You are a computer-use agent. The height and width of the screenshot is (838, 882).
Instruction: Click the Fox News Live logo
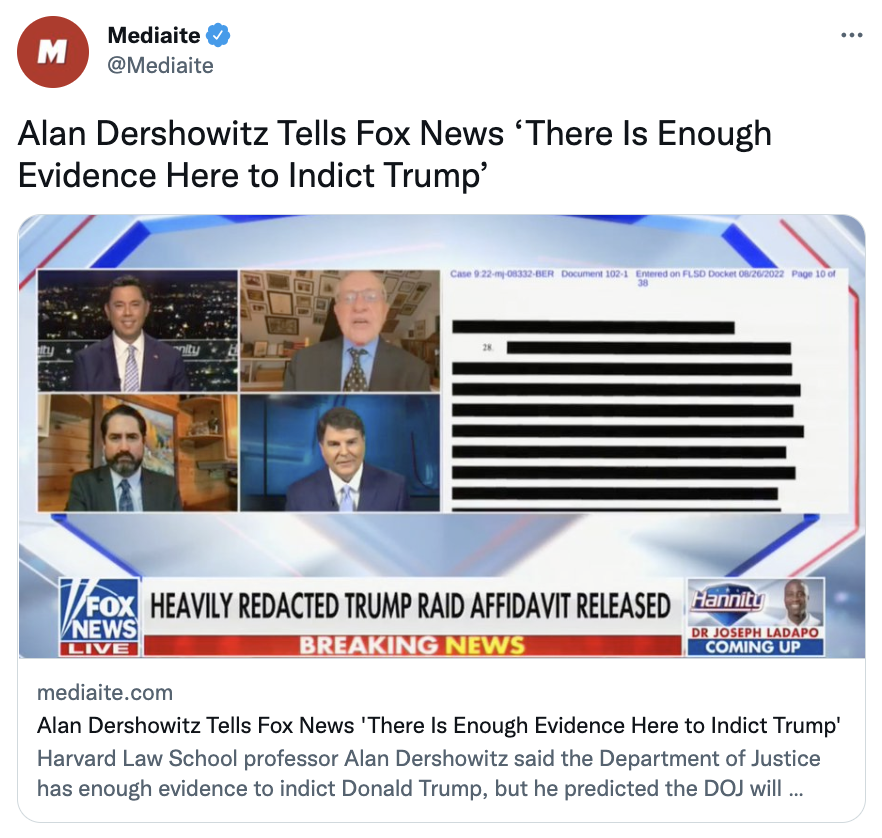[x=100, y=617]
